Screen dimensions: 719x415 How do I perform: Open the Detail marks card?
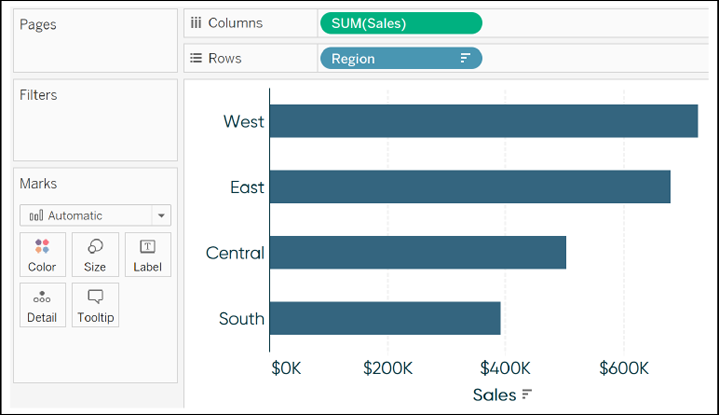(x=42, y=305)
